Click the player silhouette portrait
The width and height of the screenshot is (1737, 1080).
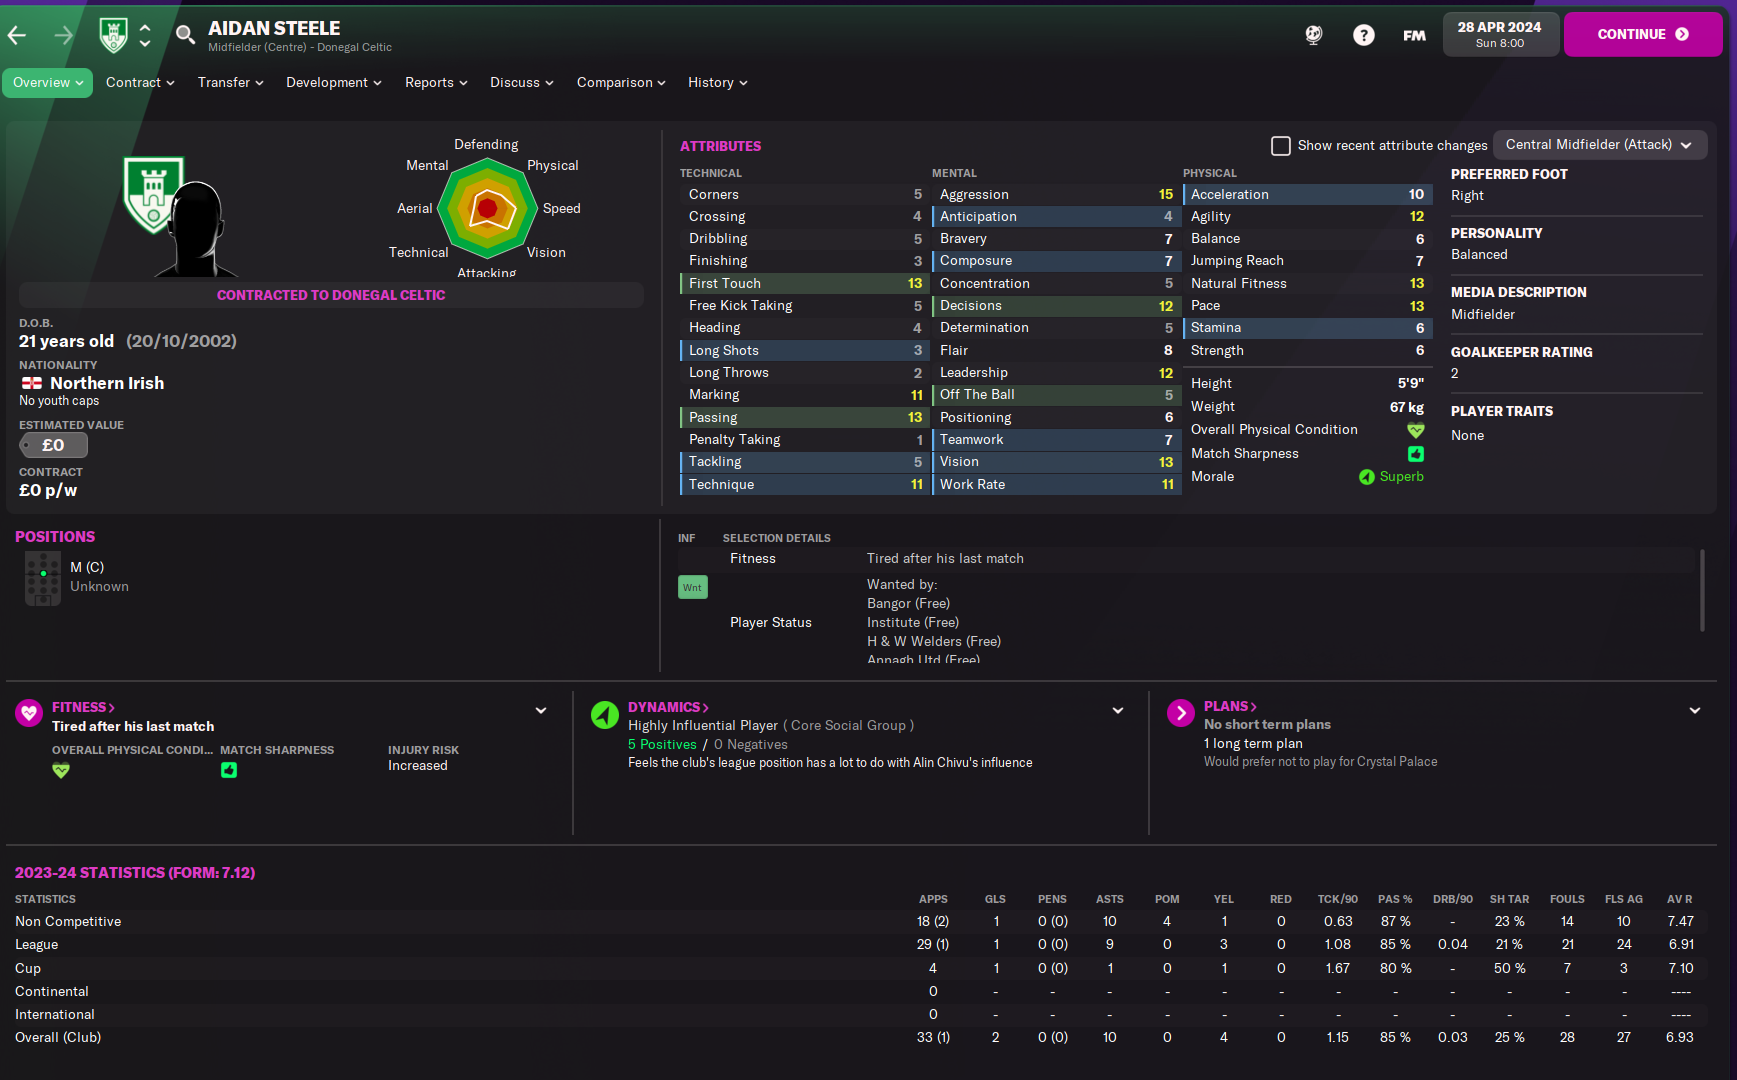tap(196, 229)
